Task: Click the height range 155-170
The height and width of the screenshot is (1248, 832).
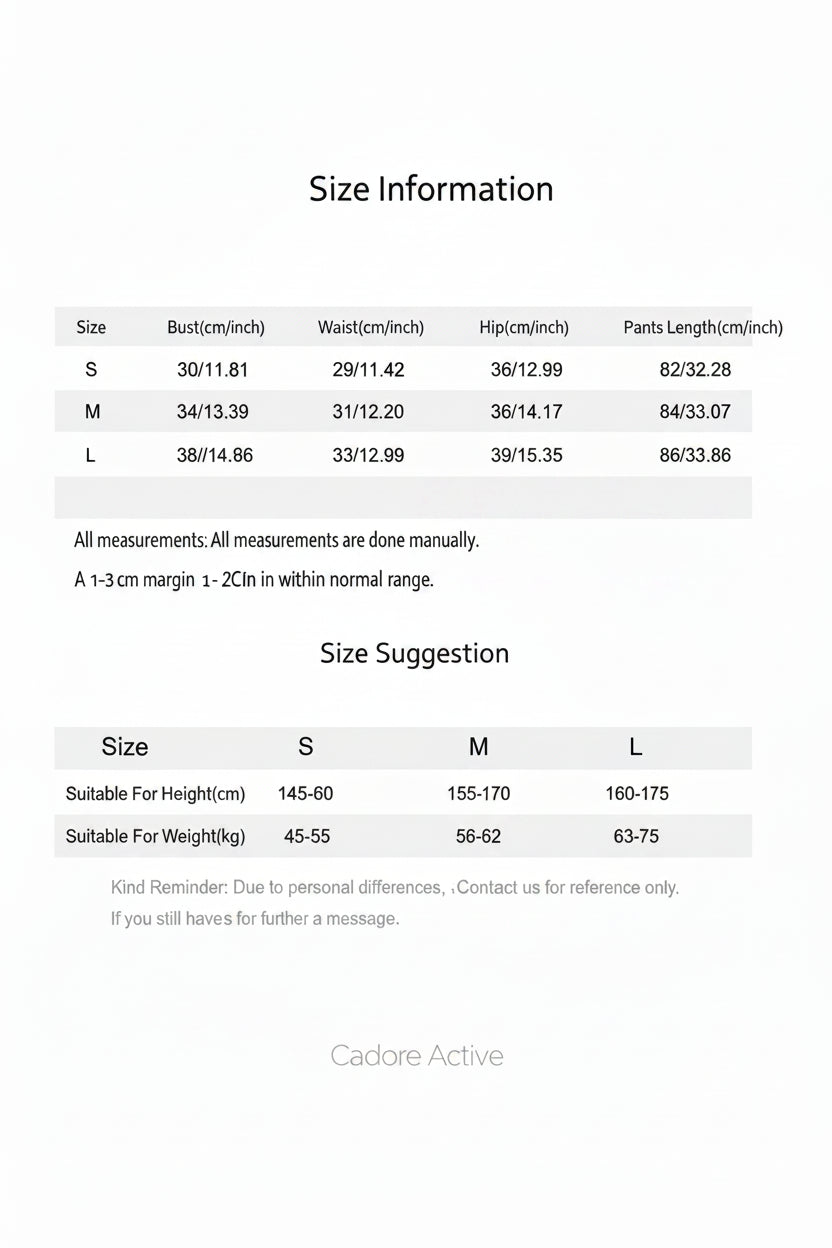Action: (478, 794)
